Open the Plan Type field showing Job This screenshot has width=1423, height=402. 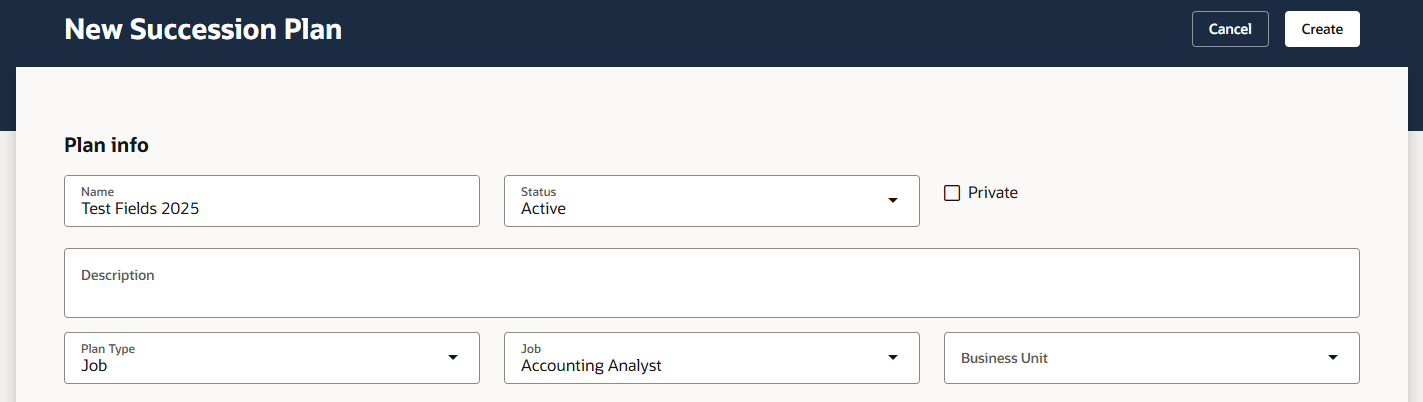pyautogui.click(x=272, y=357)
